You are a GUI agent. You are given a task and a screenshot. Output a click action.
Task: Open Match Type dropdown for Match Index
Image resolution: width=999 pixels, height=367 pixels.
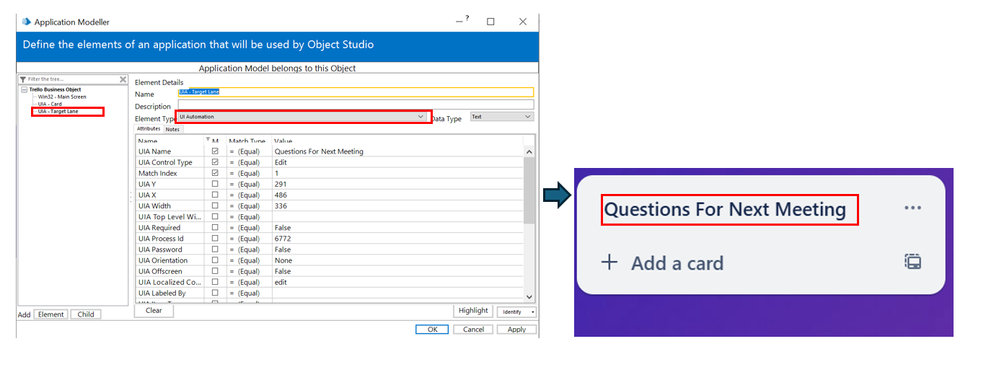(x=248, y=173)
